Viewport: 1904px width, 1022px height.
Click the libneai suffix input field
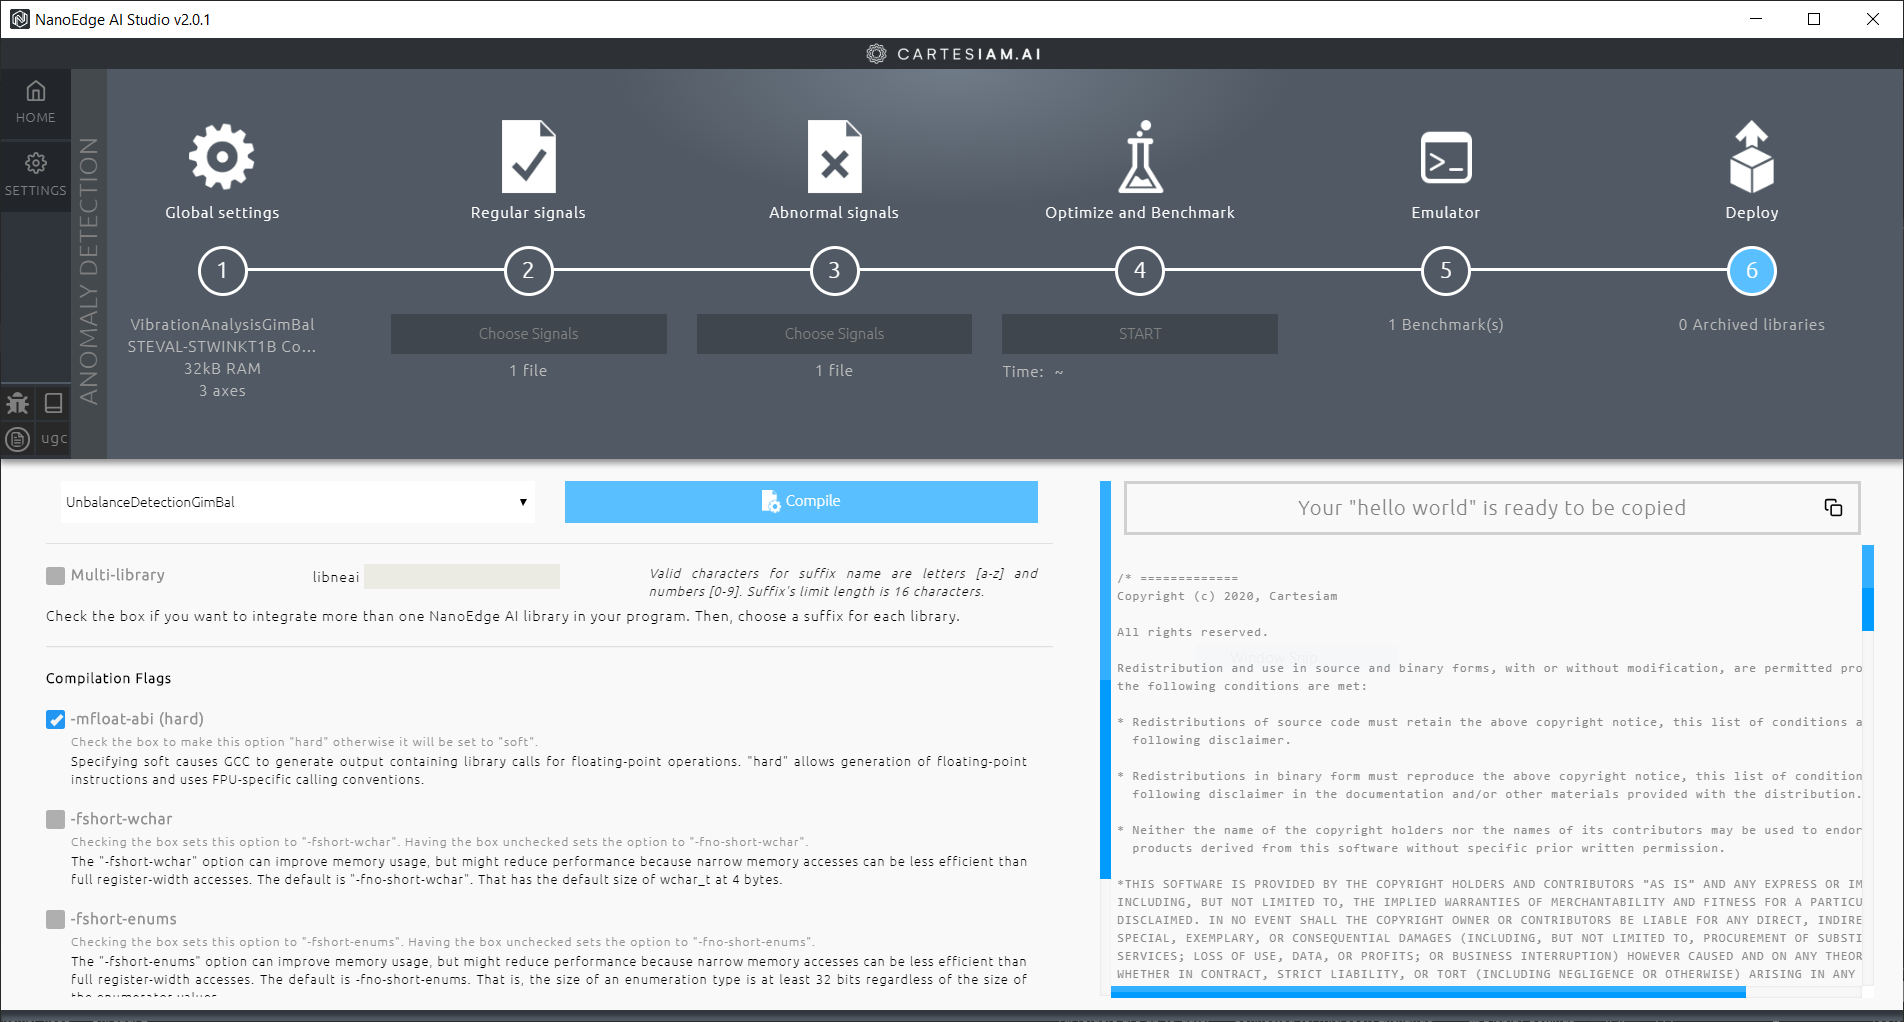click(462, 576)
